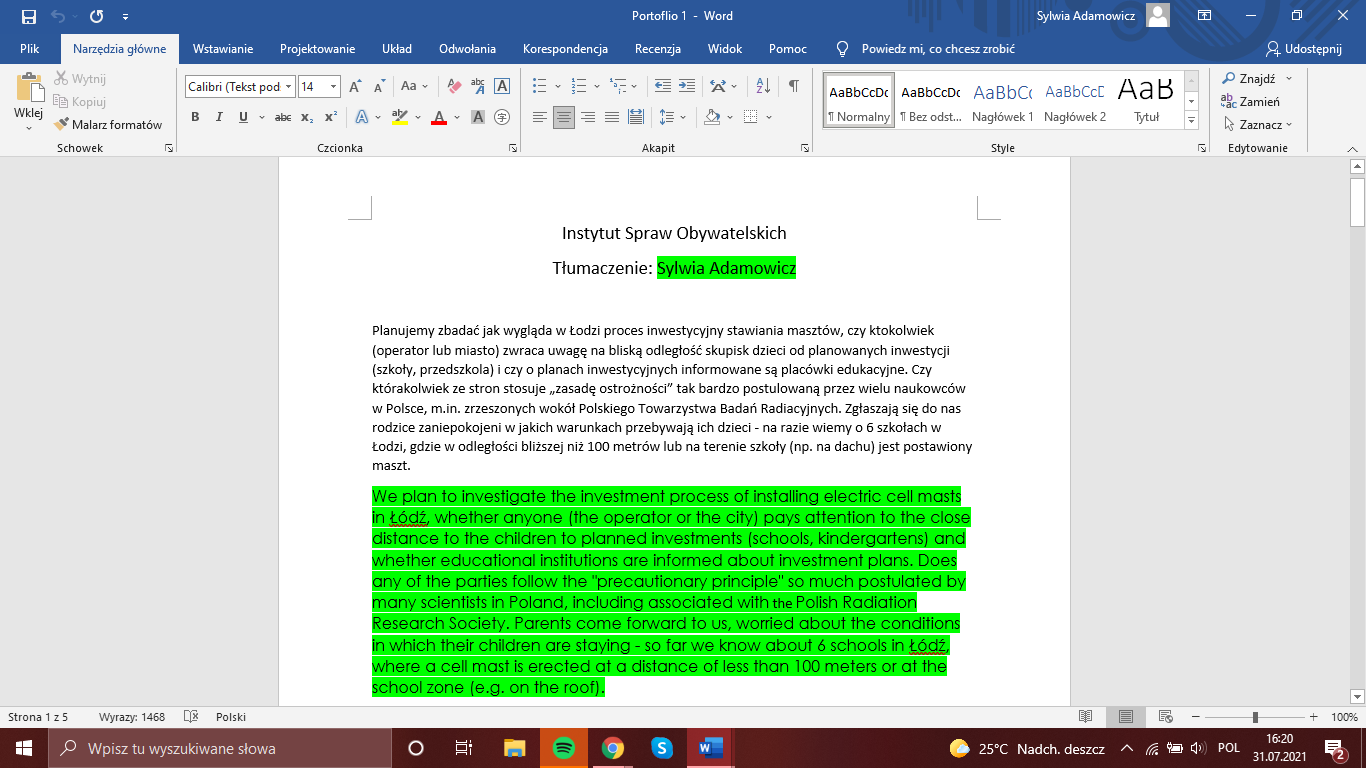This screenshot has width=1366, height=768.
Task: Click the Wklej paste clipboard icon
Action: point(29,88)
